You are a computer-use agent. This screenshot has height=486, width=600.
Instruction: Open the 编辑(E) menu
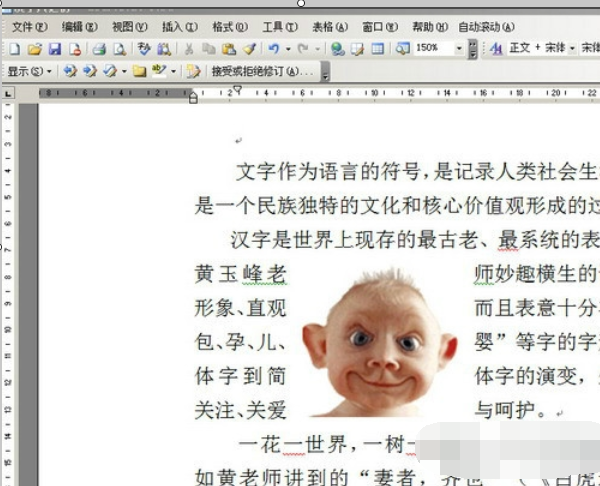pyautogui.click(x=80, y=27)
